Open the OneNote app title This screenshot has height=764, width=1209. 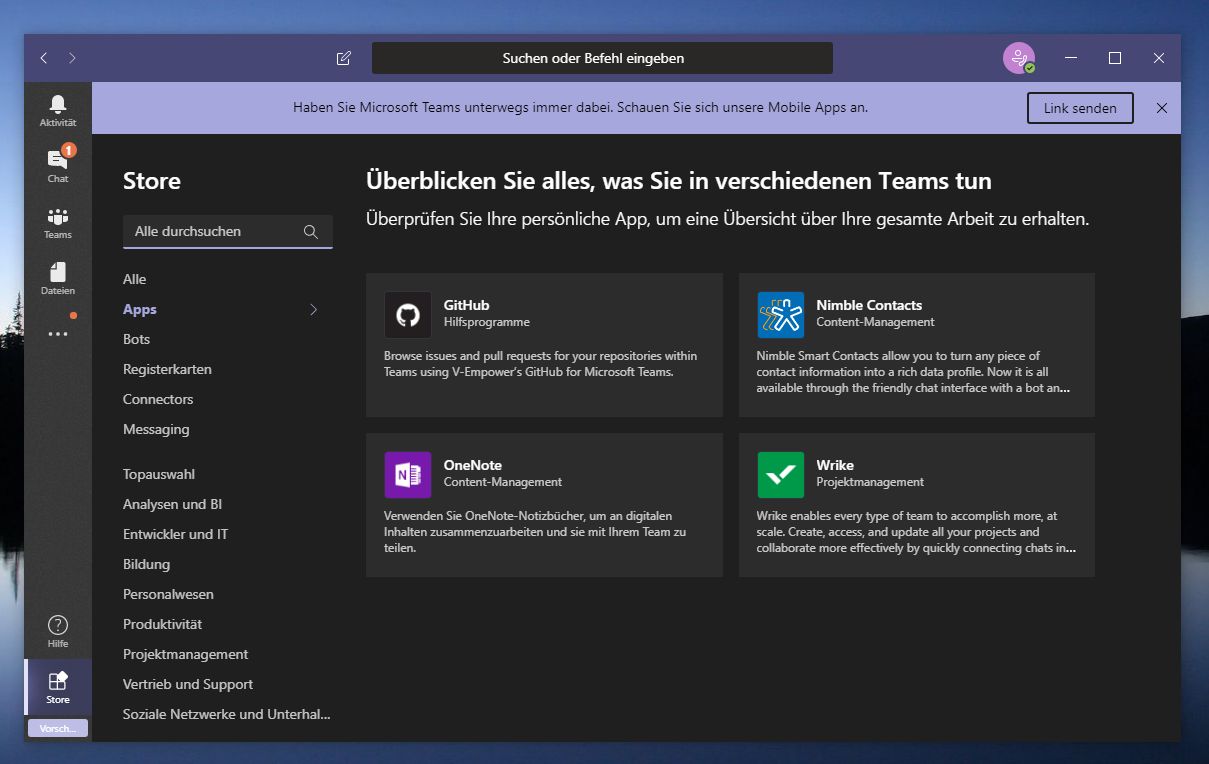473,465
